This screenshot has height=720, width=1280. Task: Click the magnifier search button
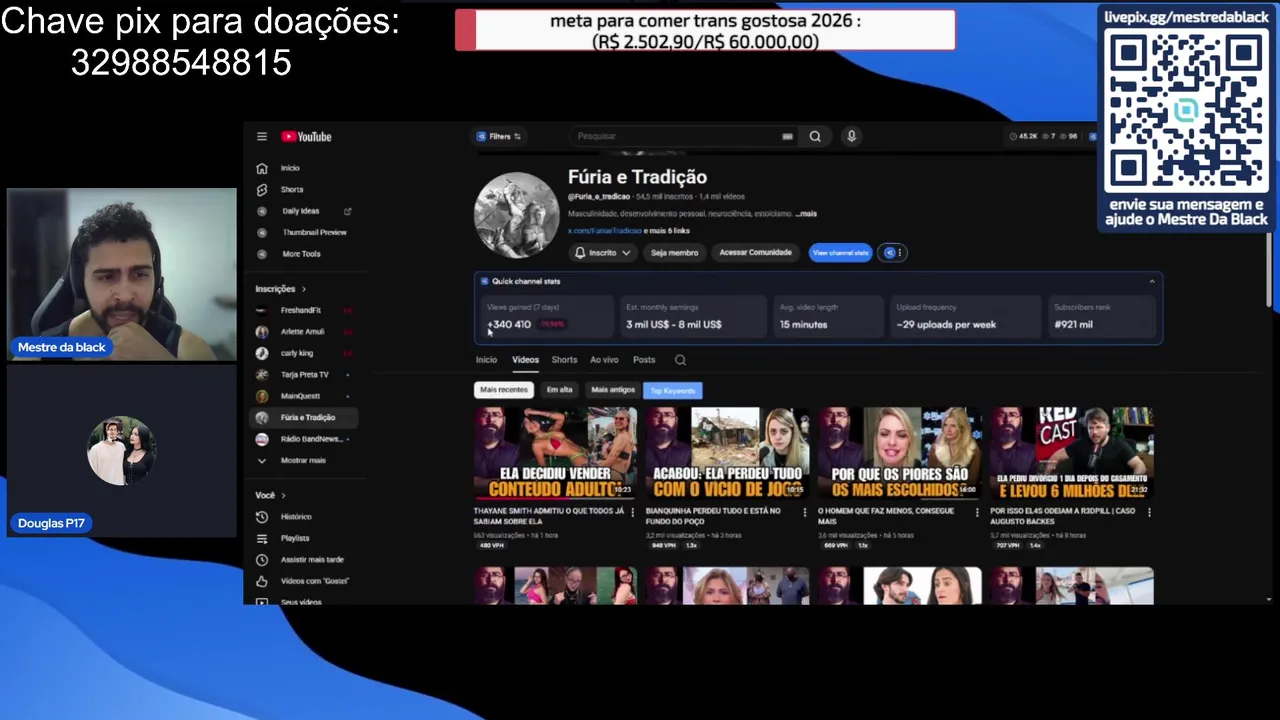point(815,136)
